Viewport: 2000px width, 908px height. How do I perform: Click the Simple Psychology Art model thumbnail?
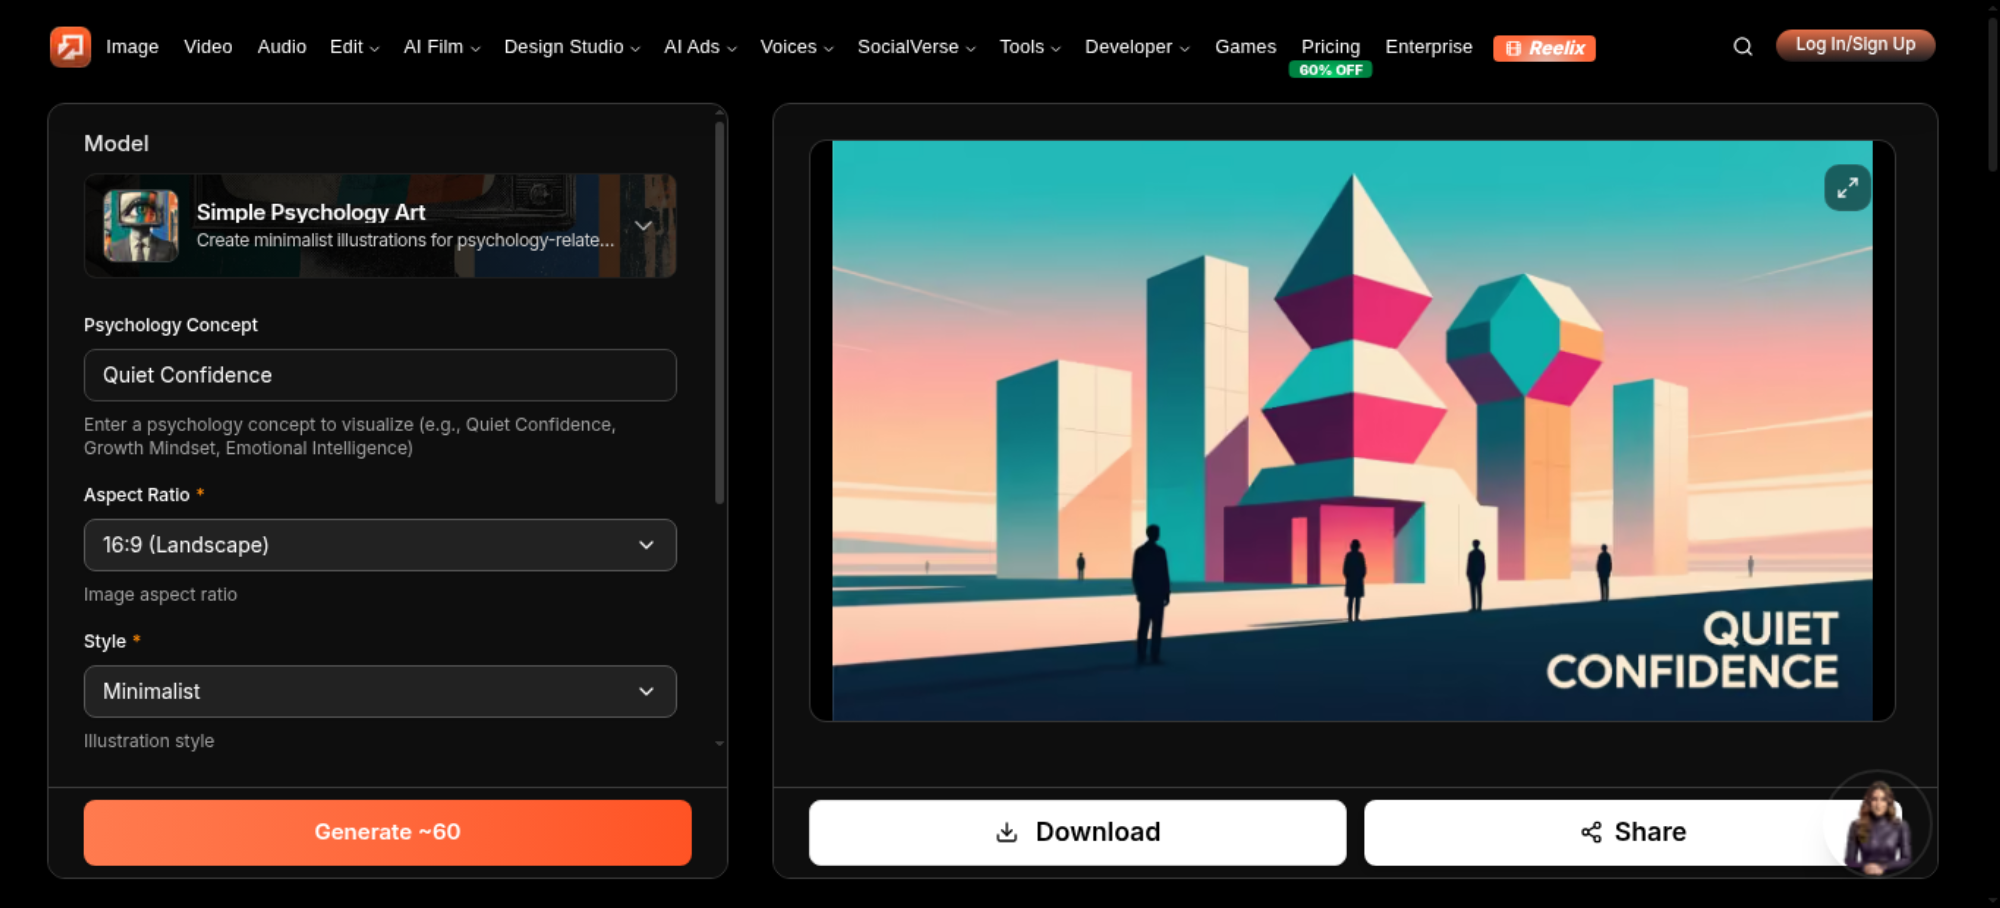141,226
